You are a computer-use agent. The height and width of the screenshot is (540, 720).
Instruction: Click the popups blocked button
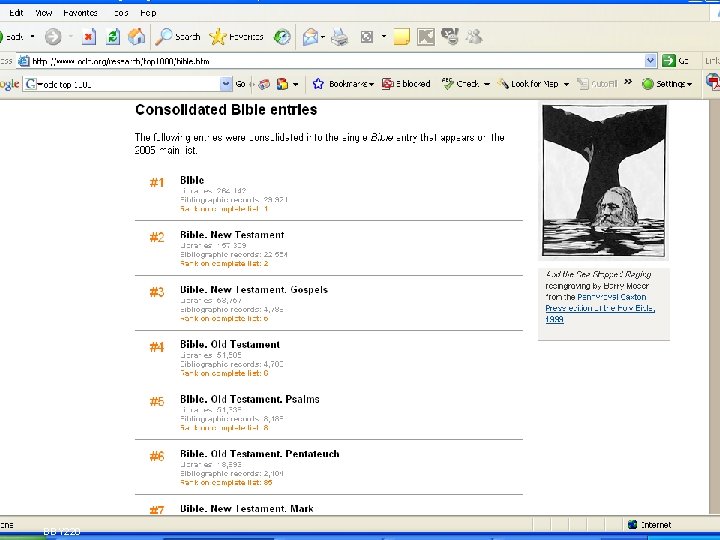406,84
